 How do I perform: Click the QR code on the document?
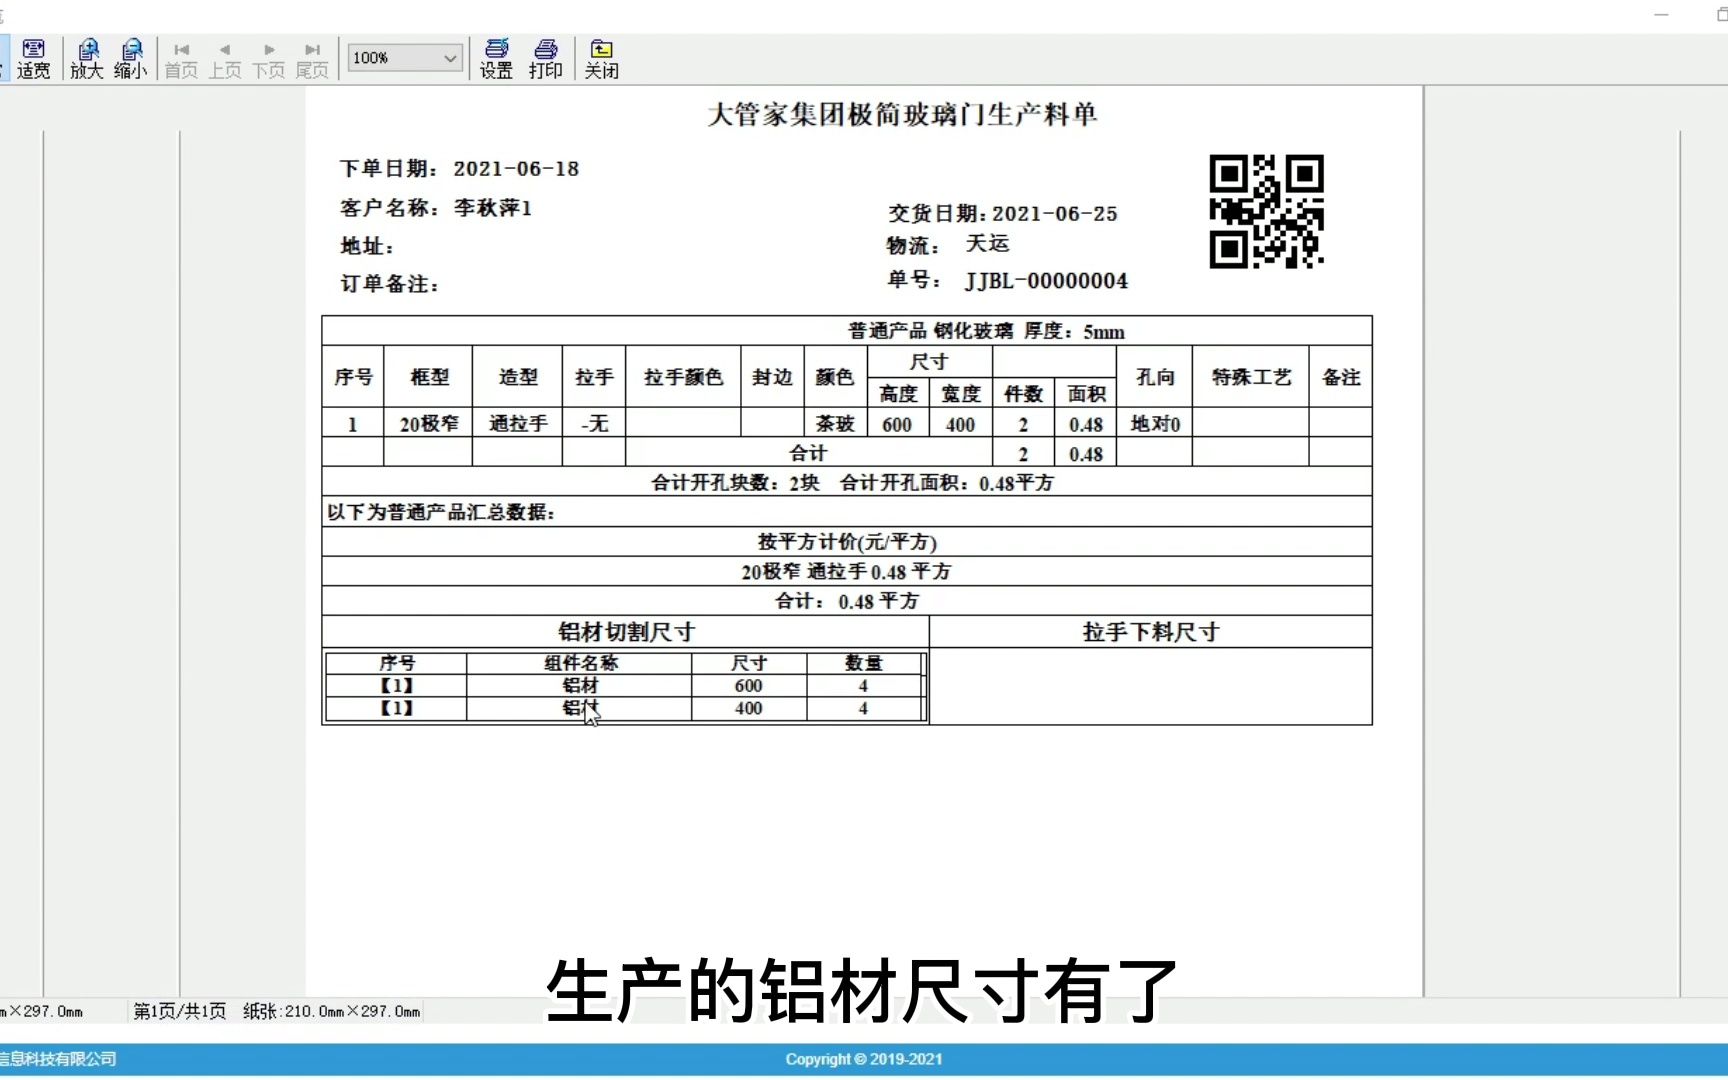tap(1266, 212)
